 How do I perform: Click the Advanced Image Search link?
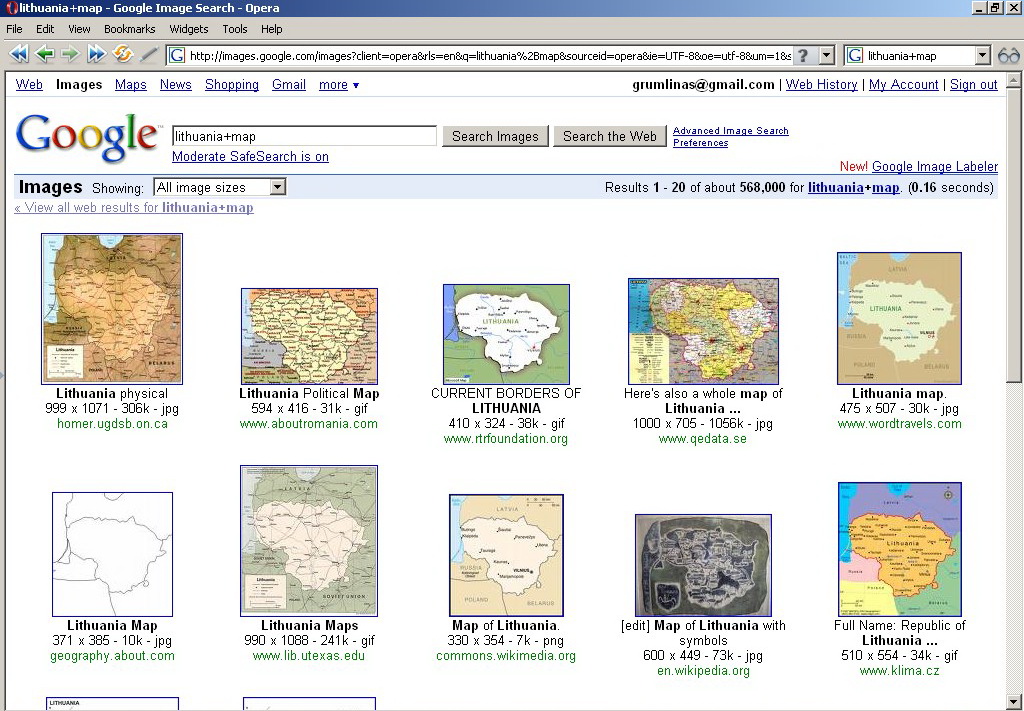(x=730, y=131)
